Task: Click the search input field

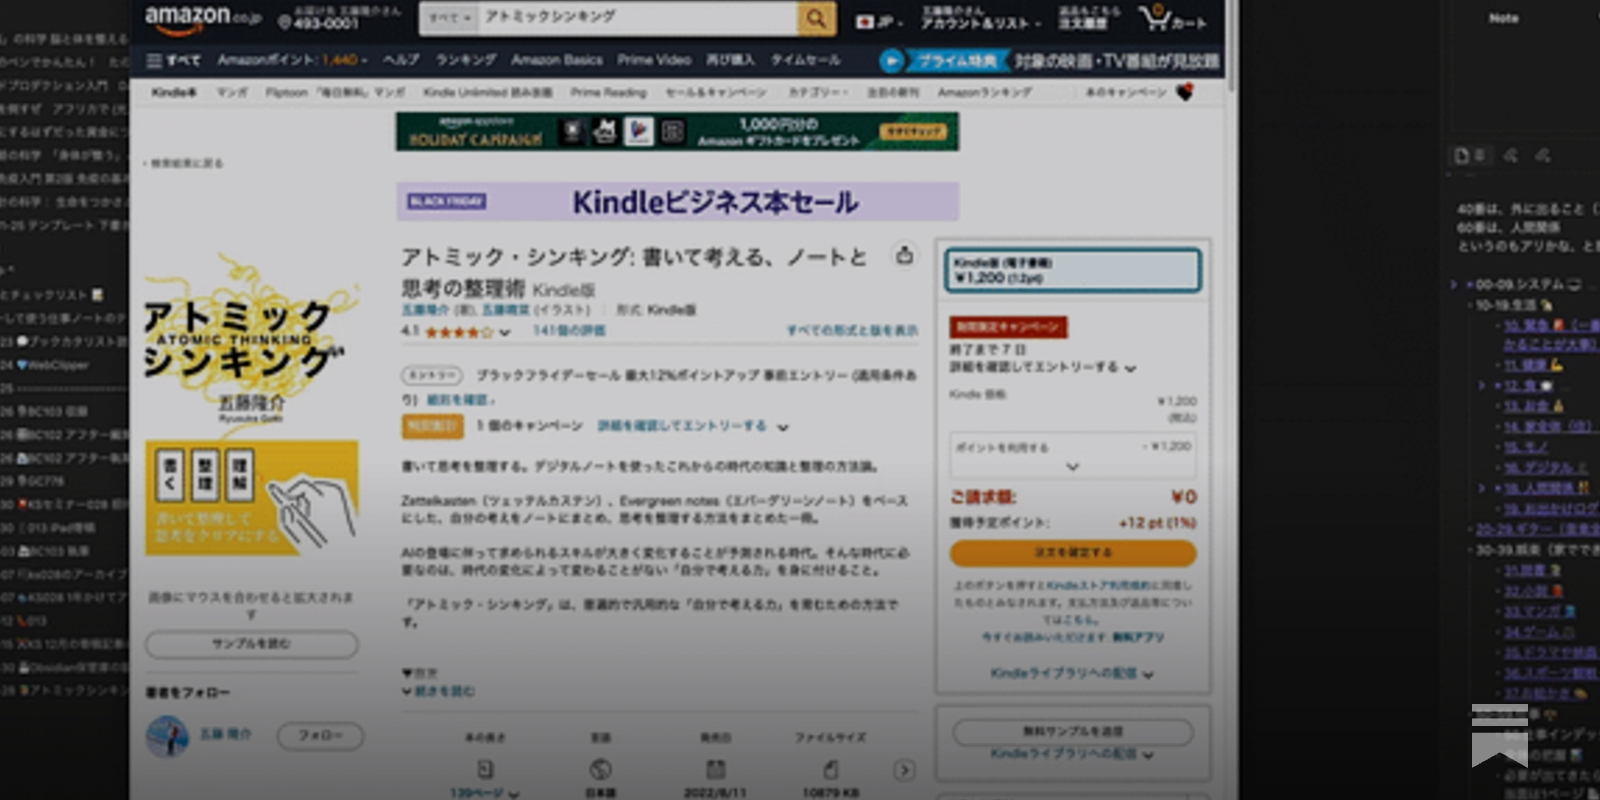Action: click(x=637, y=18)
